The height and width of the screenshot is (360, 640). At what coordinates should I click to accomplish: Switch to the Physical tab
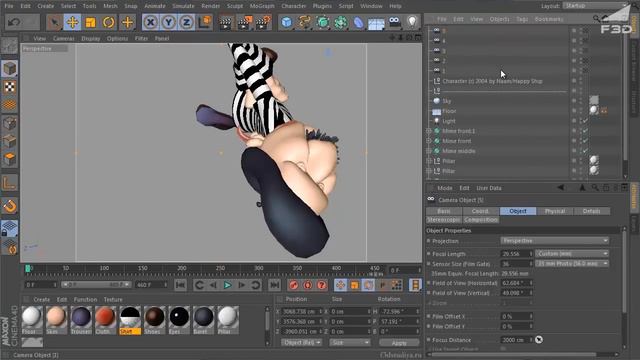(x=555, y=211)
